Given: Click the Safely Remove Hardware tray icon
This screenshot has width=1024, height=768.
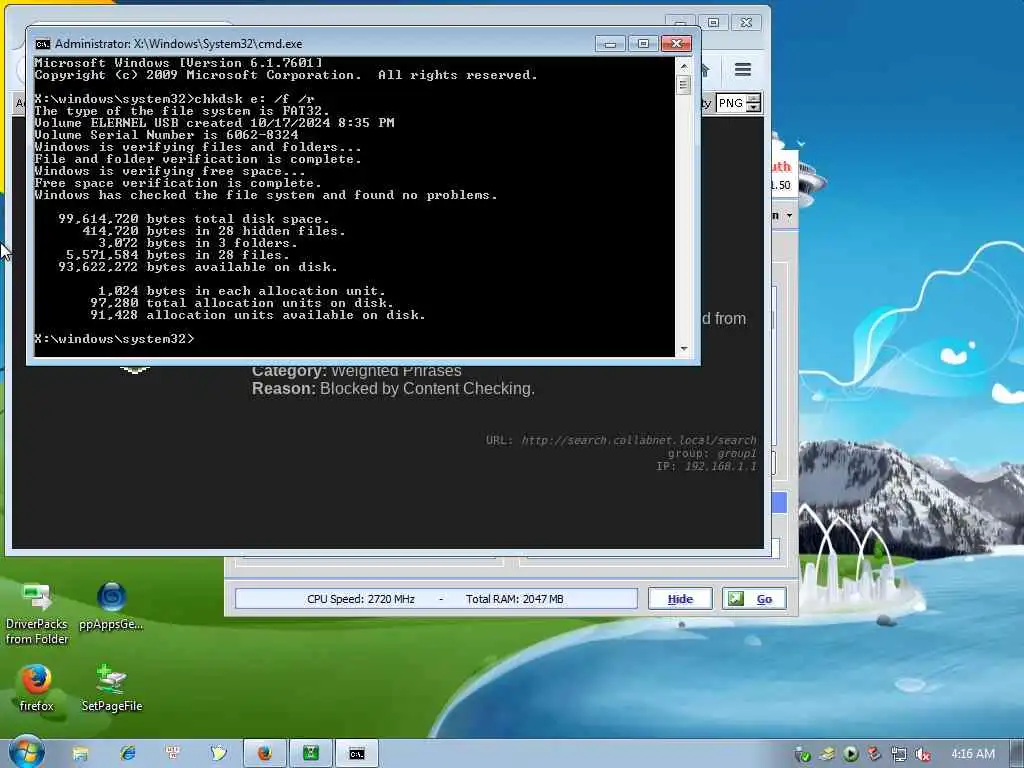Looking at the screenshot, I should pos(827,754).
